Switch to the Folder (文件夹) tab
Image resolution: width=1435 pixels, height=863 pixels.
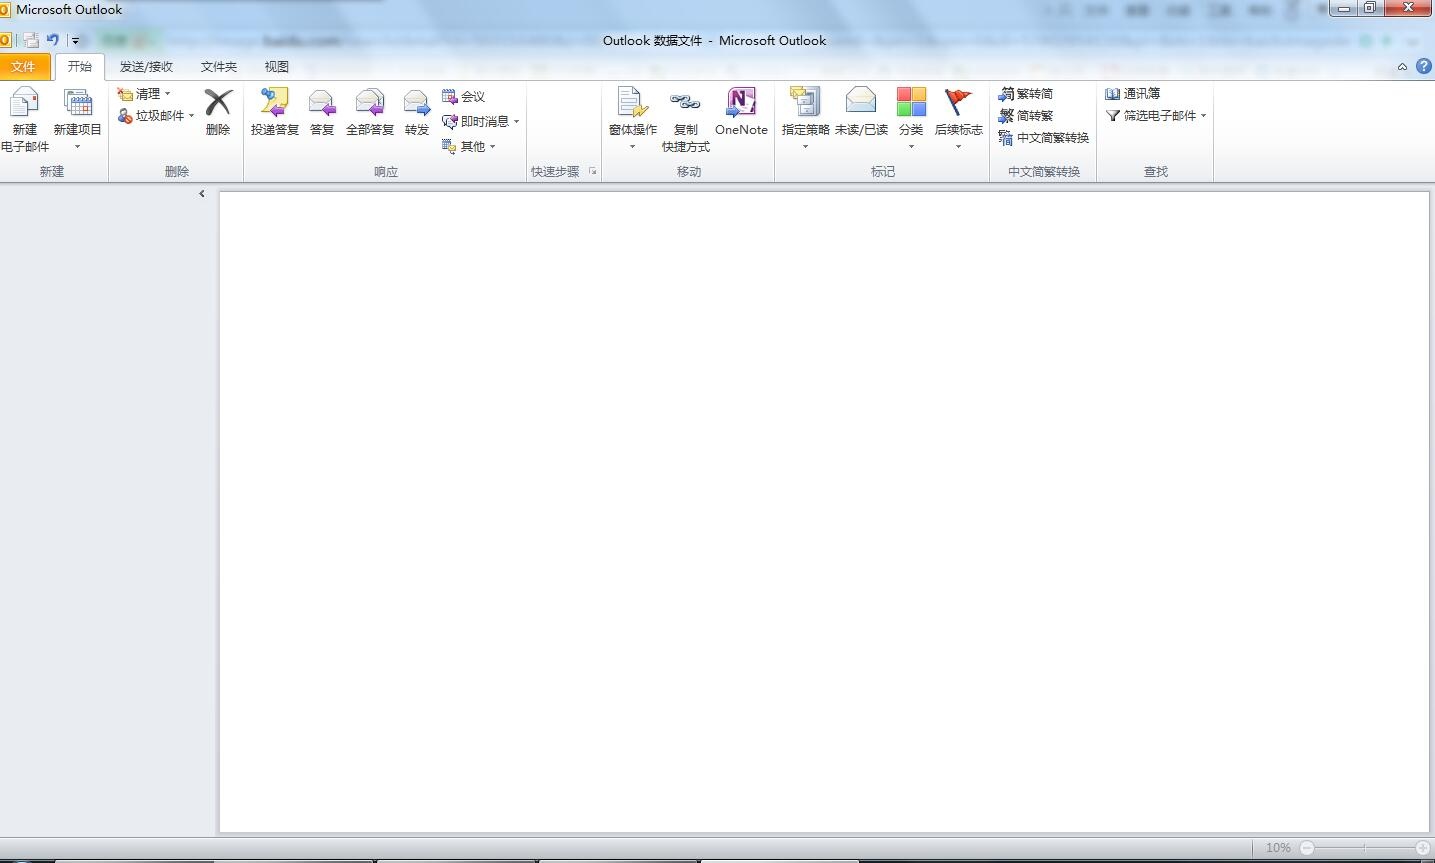(x=219, y=67)
